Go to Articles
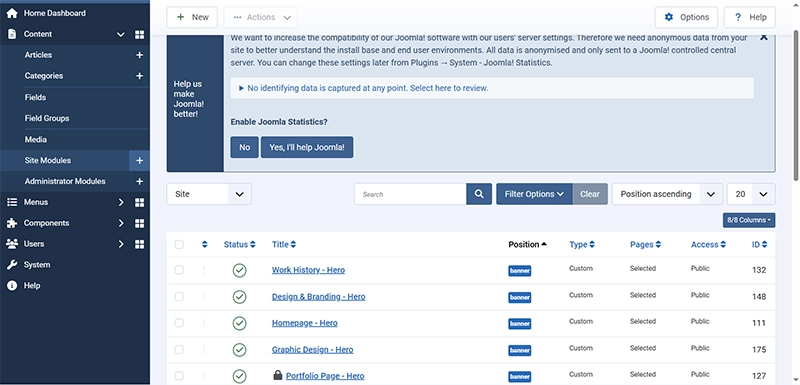The height and width of the screenshot is (385, 800). pos(38,55)
